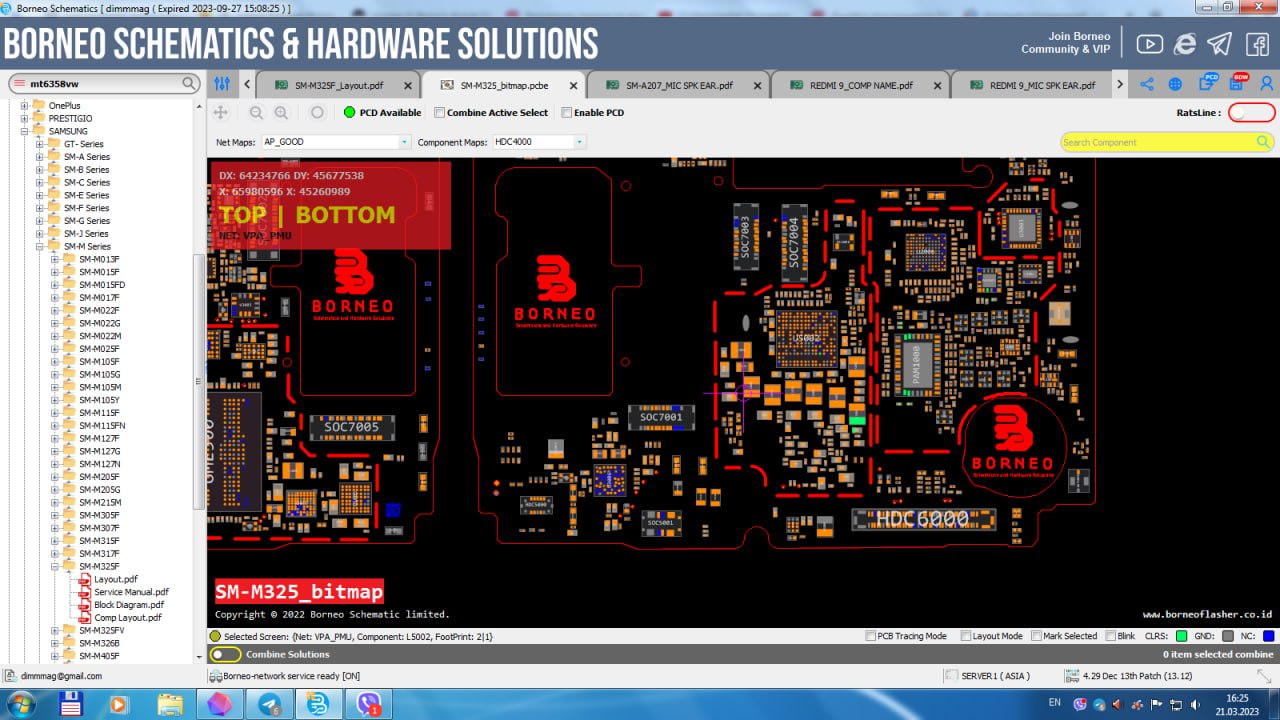Open the Component Maps dropdown
The width and height of the screenshot is (1280, 720).
coord(579,142)
